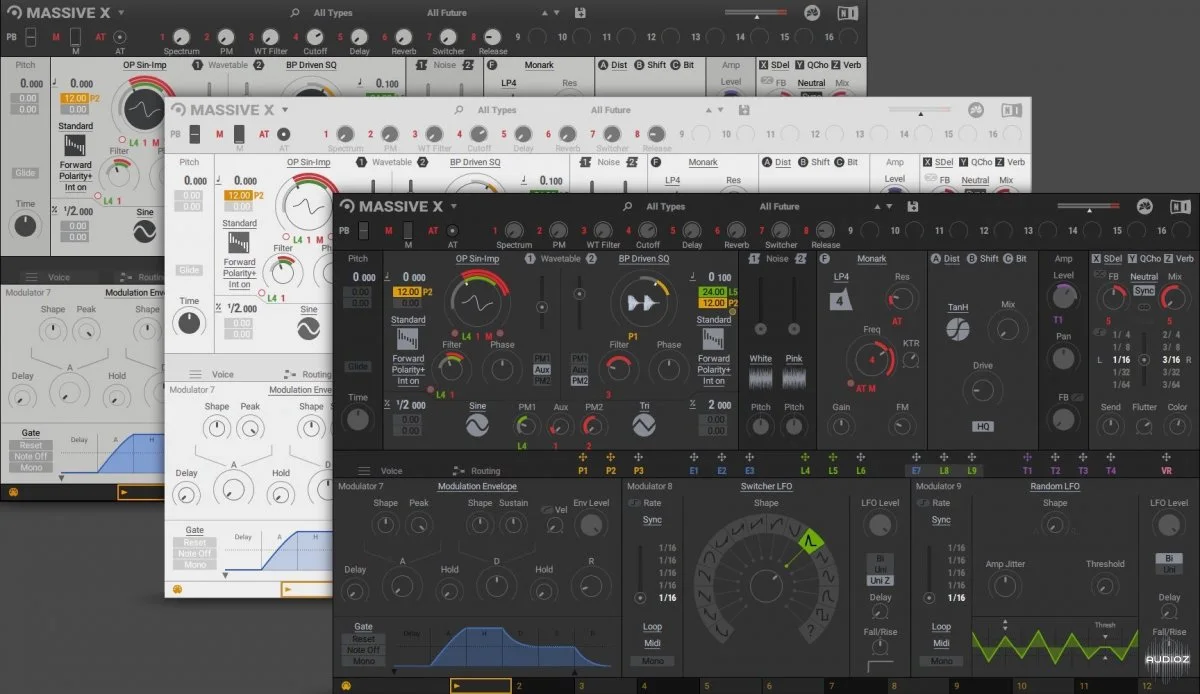Grab the T1 modulation assign crosshair

coord(1027,456)
